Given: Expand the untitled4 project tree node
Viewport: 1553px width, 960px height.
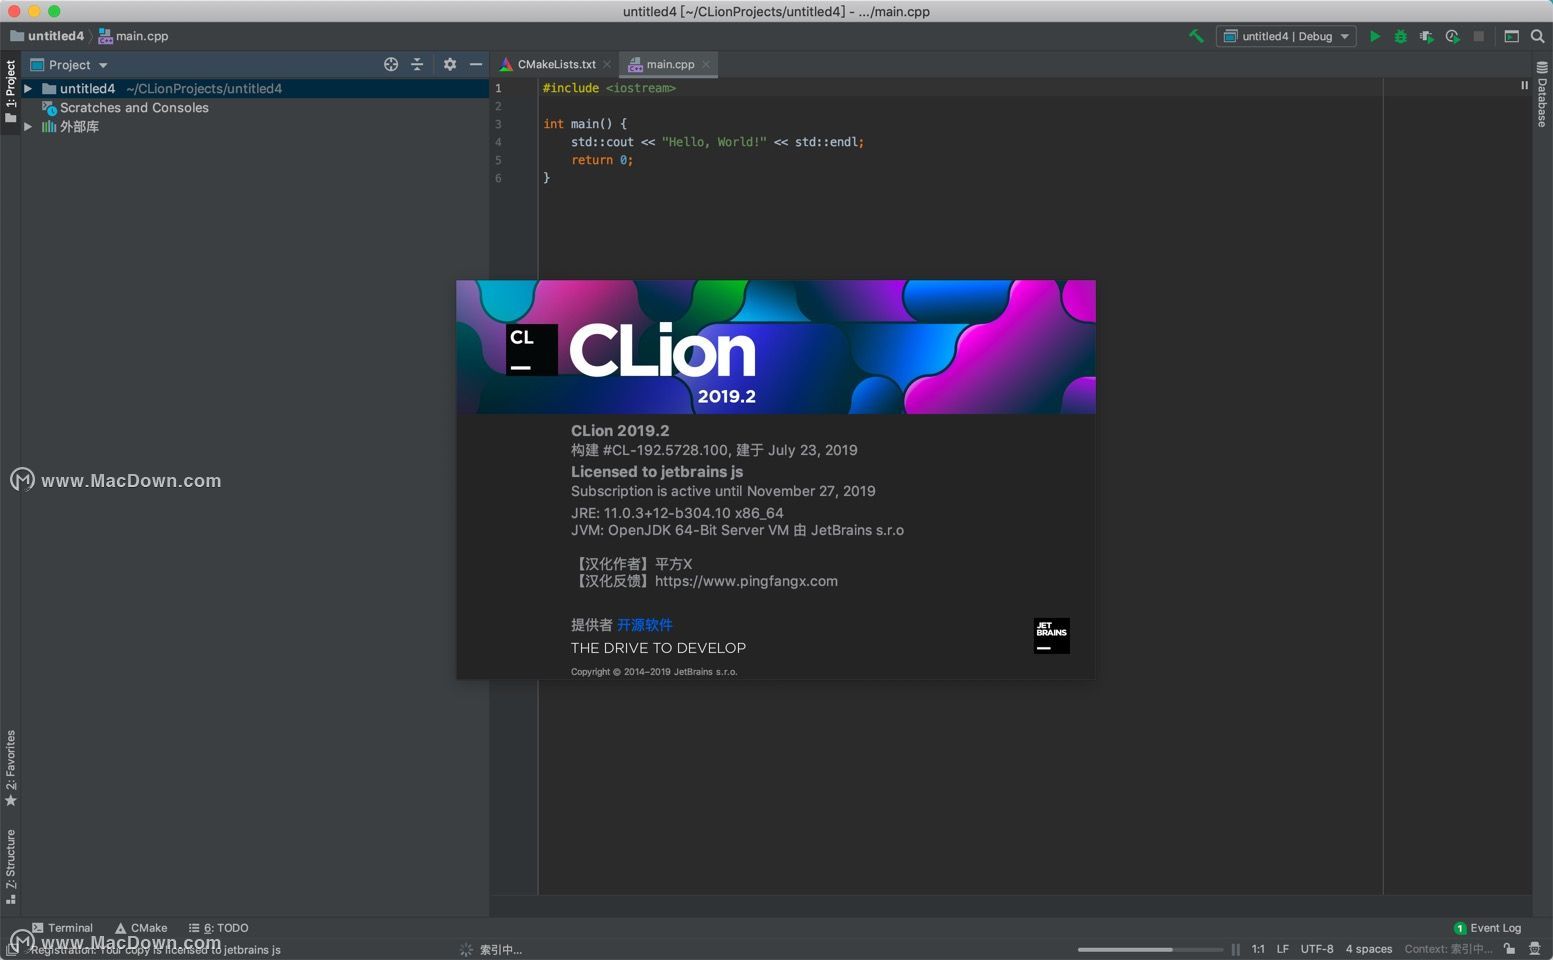Looking at the screenshot, I should coord(28,88).
